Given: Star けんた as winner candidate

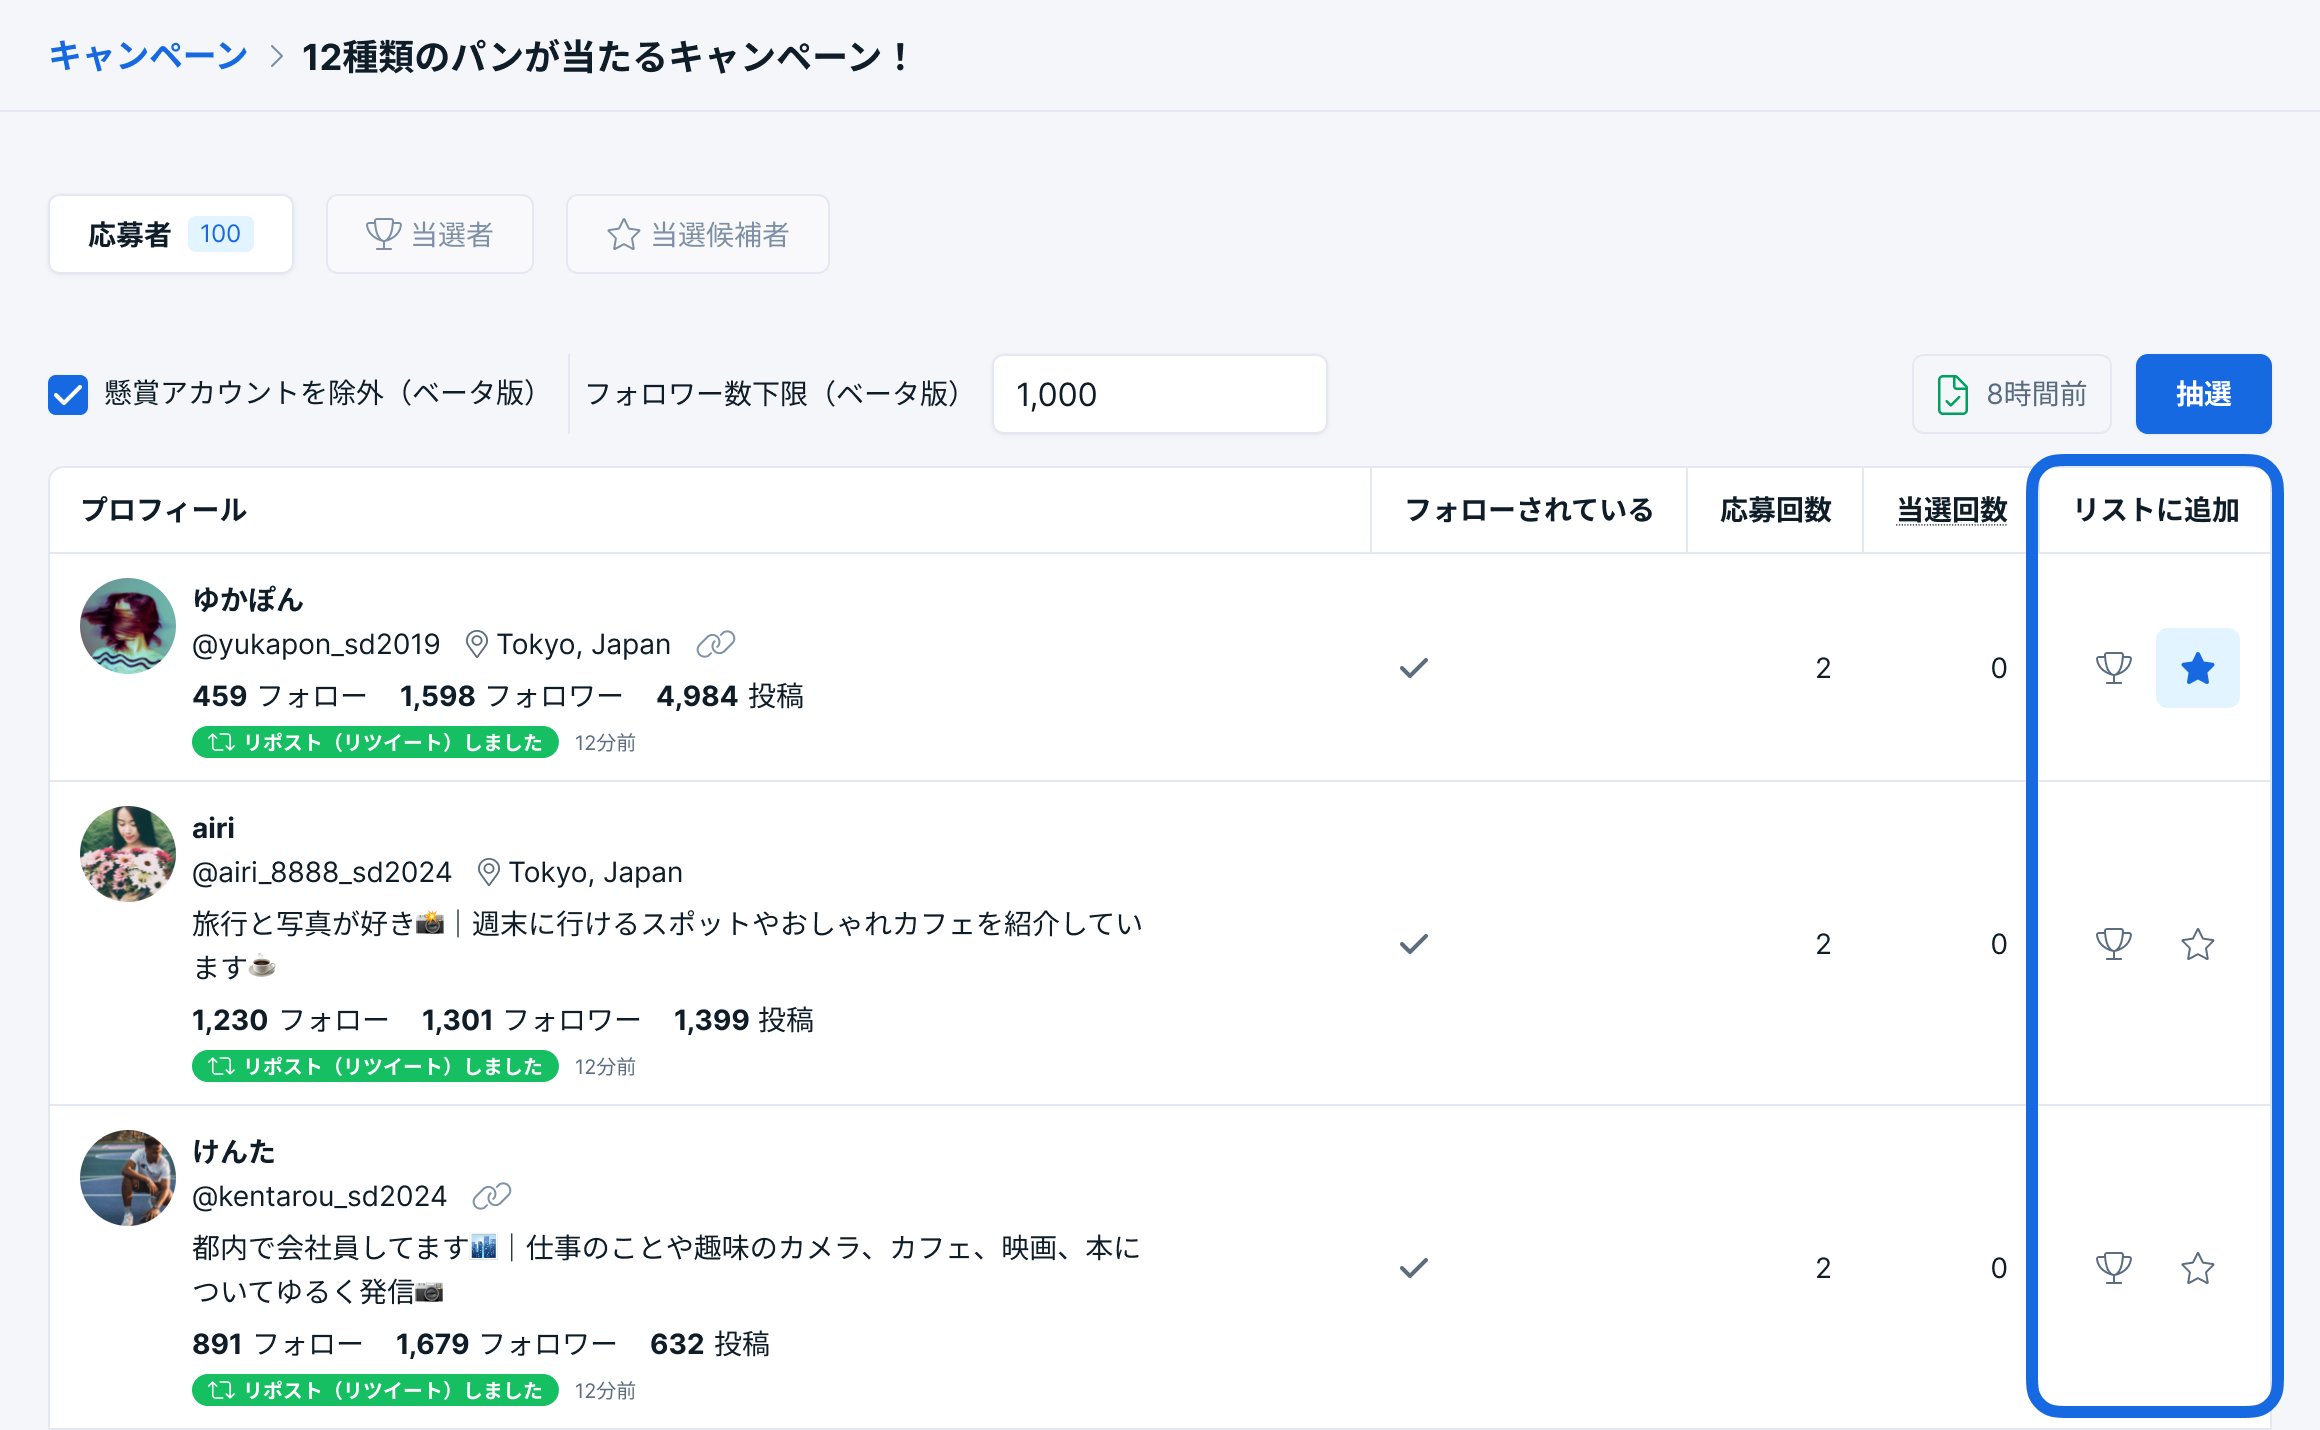Looking at the screenshot, I should 2197,1268.
